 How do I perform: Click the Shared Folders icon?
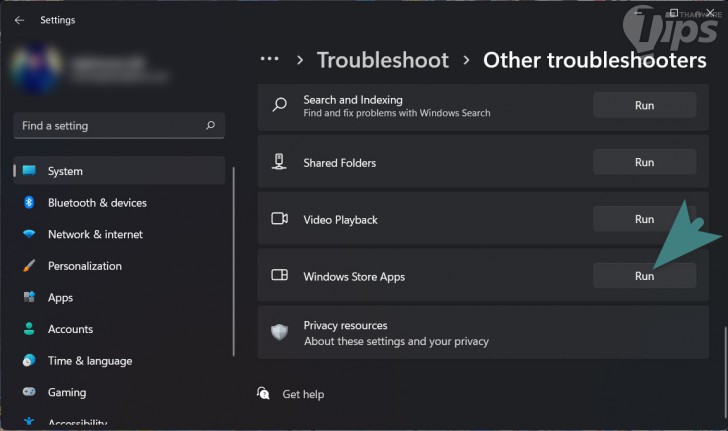[279, 162]
